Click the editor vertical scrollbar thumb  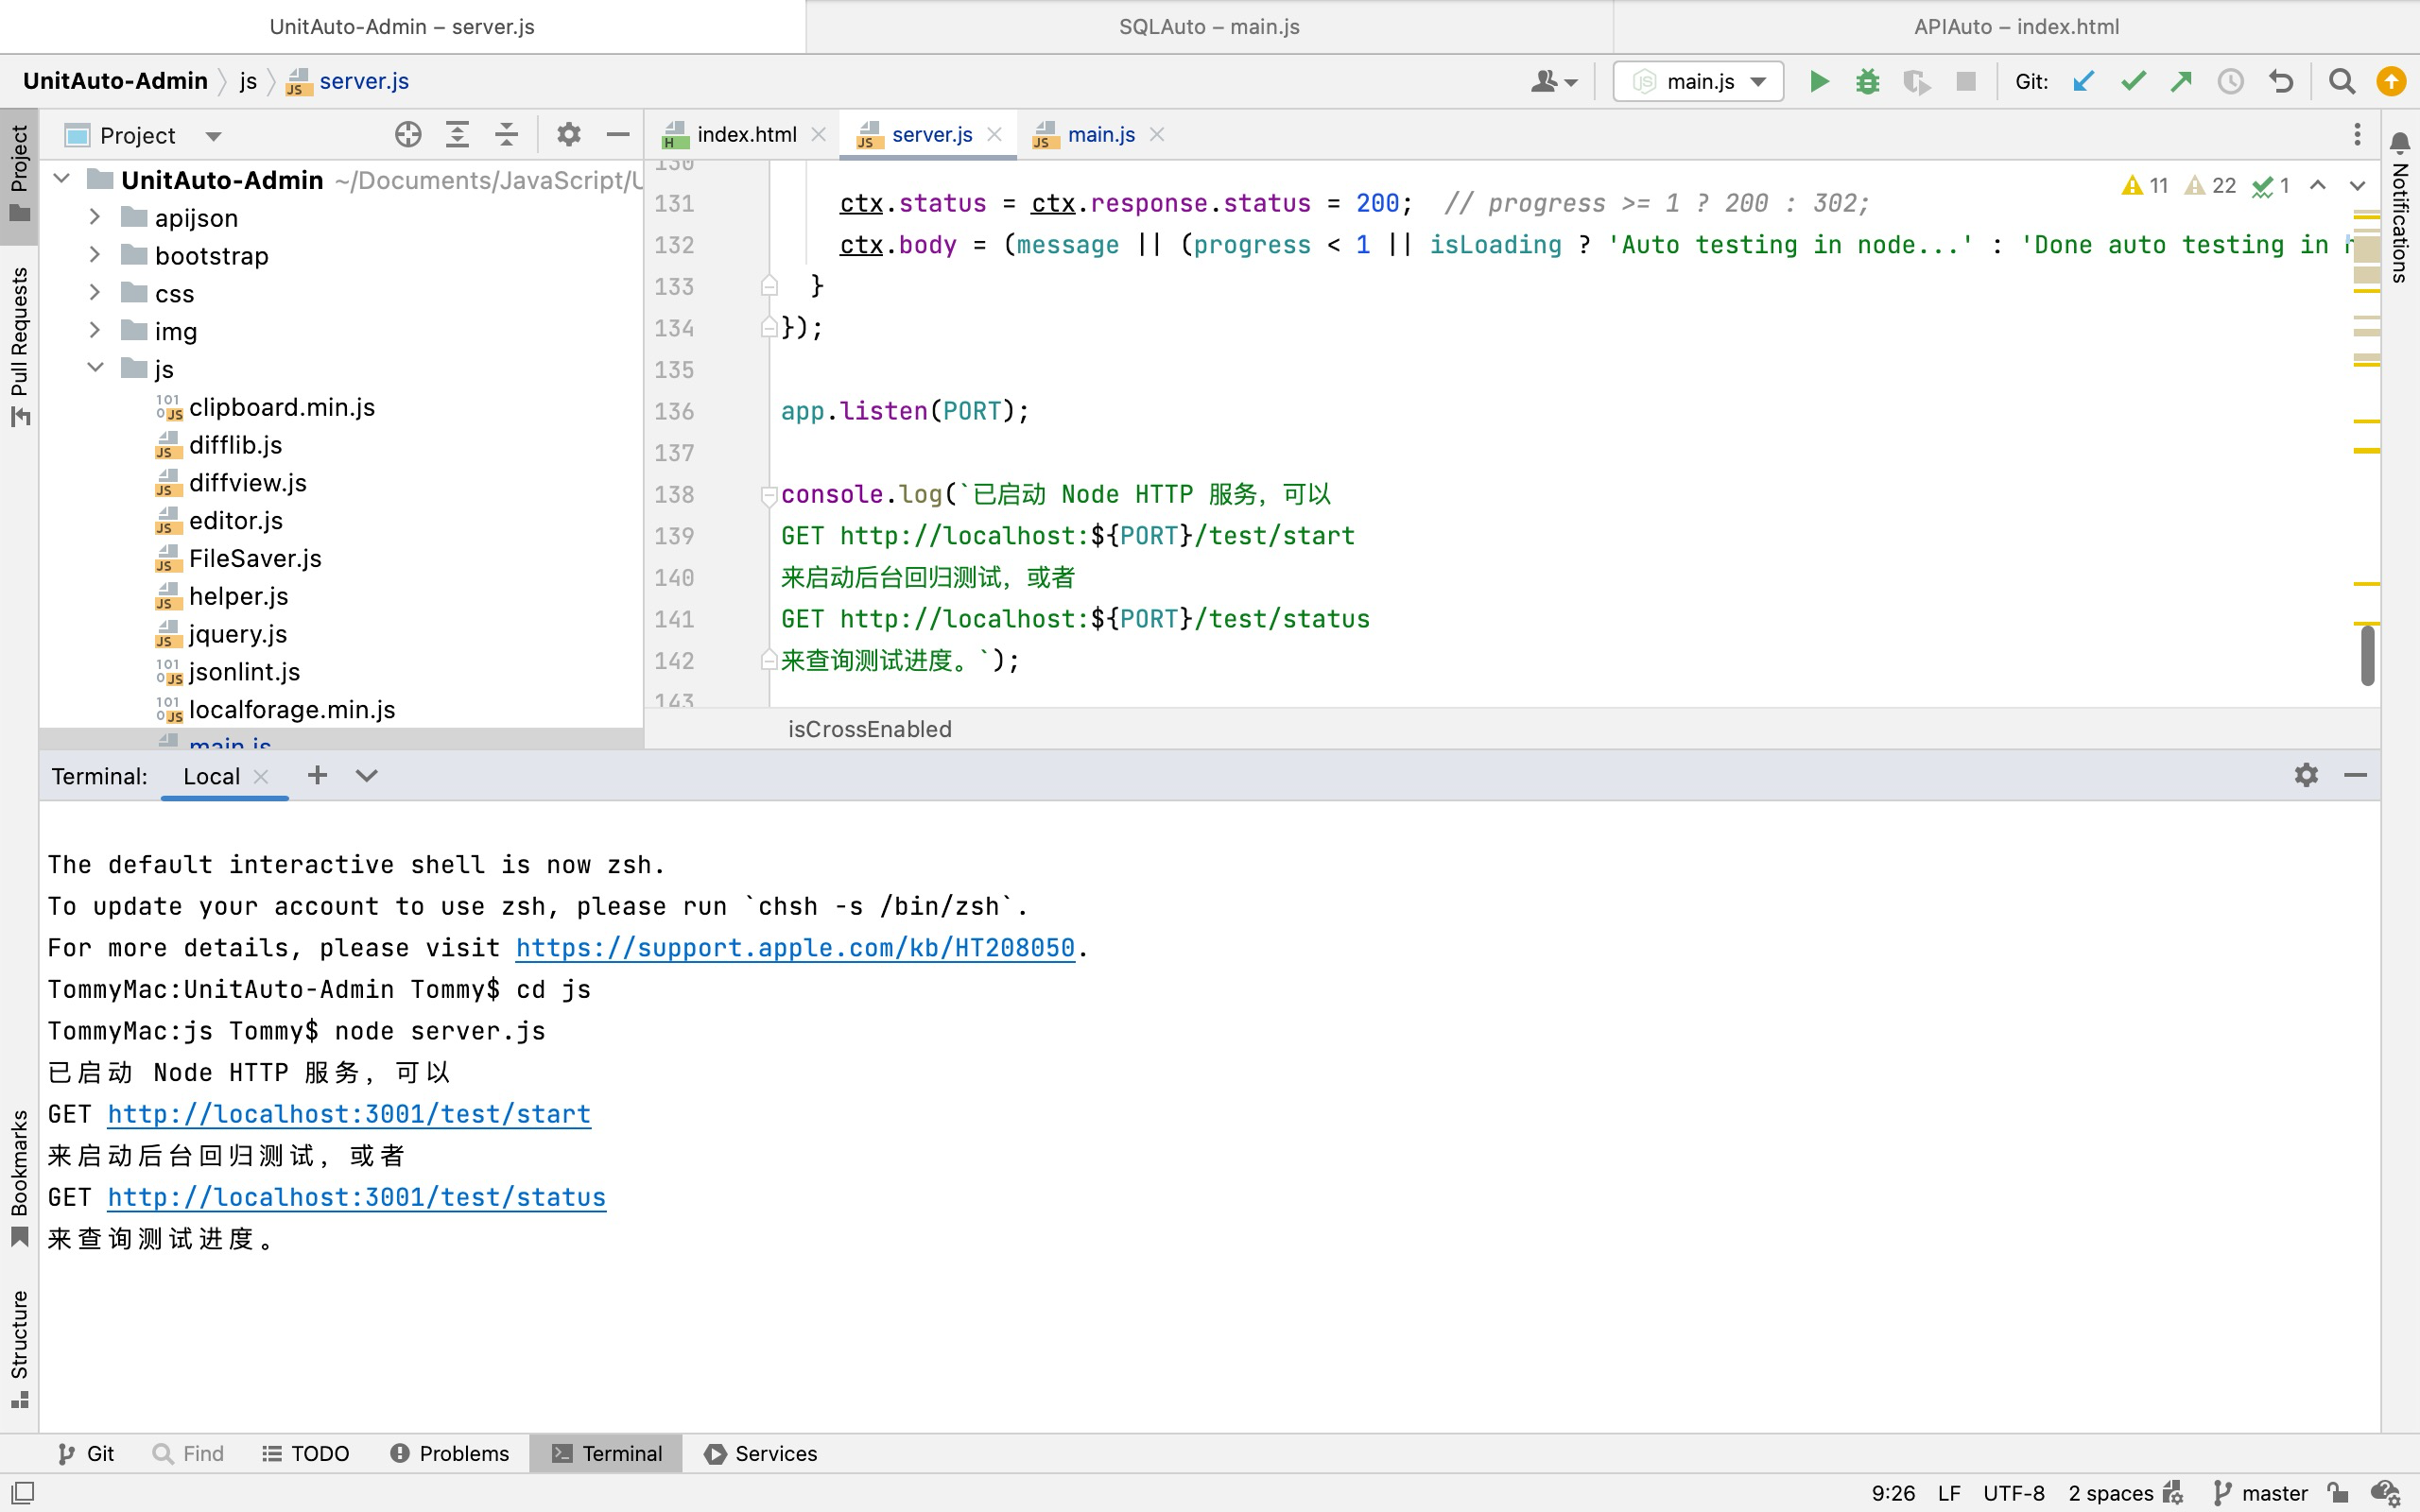2367,655
